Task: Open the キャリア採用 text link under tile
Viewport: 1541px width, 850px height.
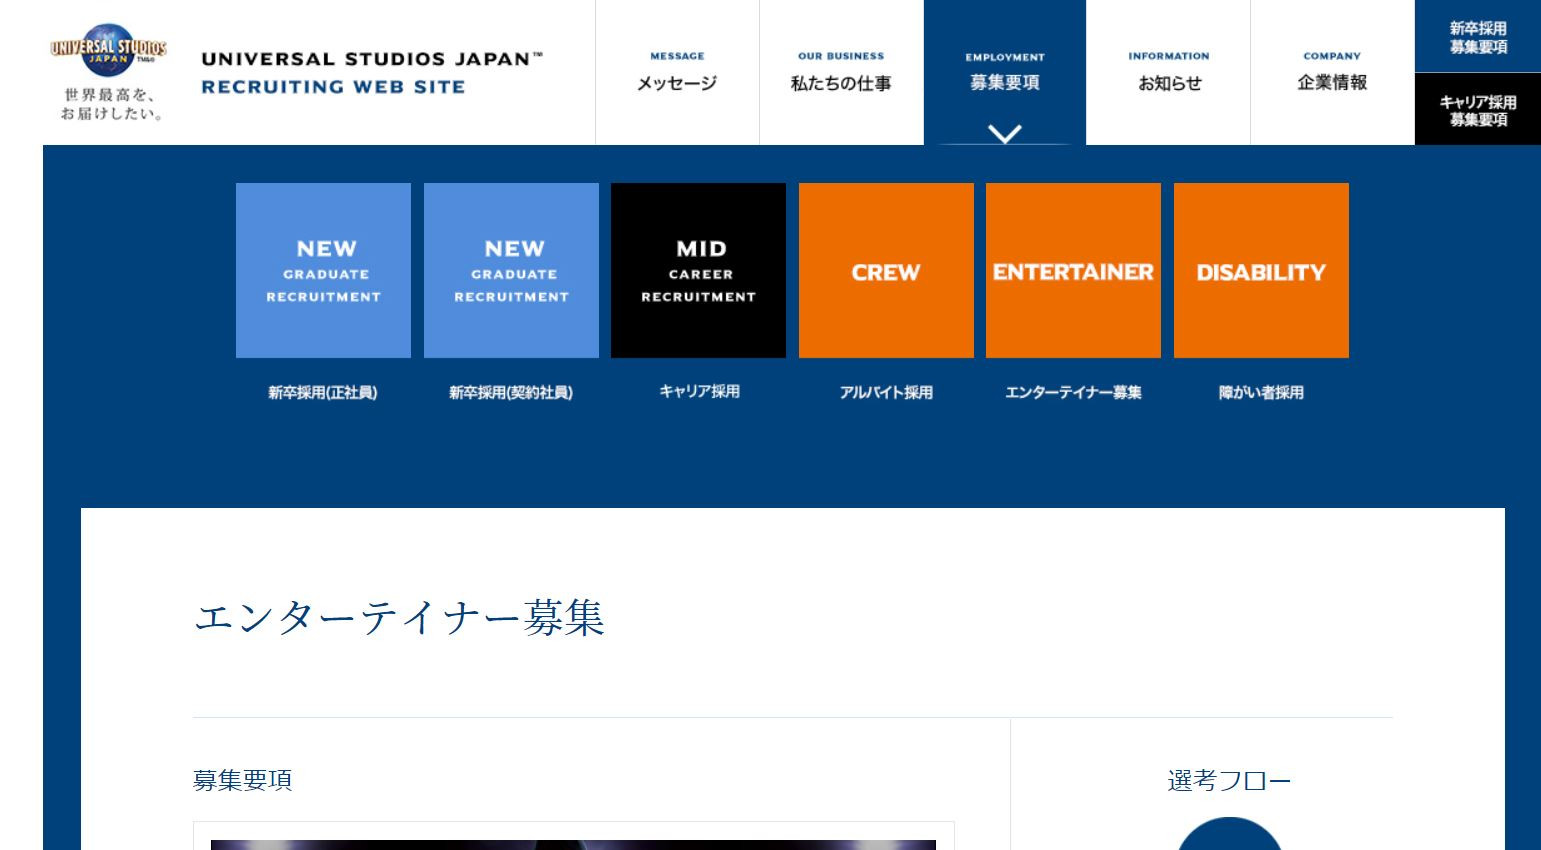Action: coord(699,392)
